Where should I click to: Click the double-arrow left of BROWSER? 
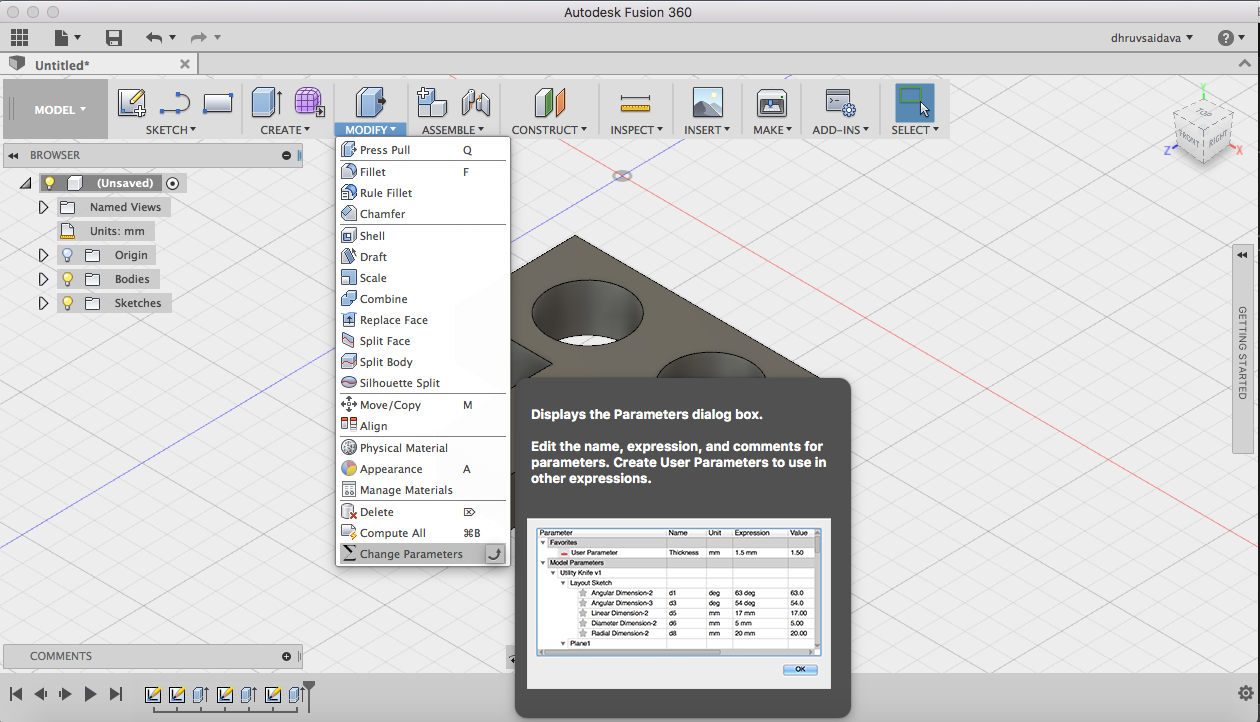tap(14, 155)
